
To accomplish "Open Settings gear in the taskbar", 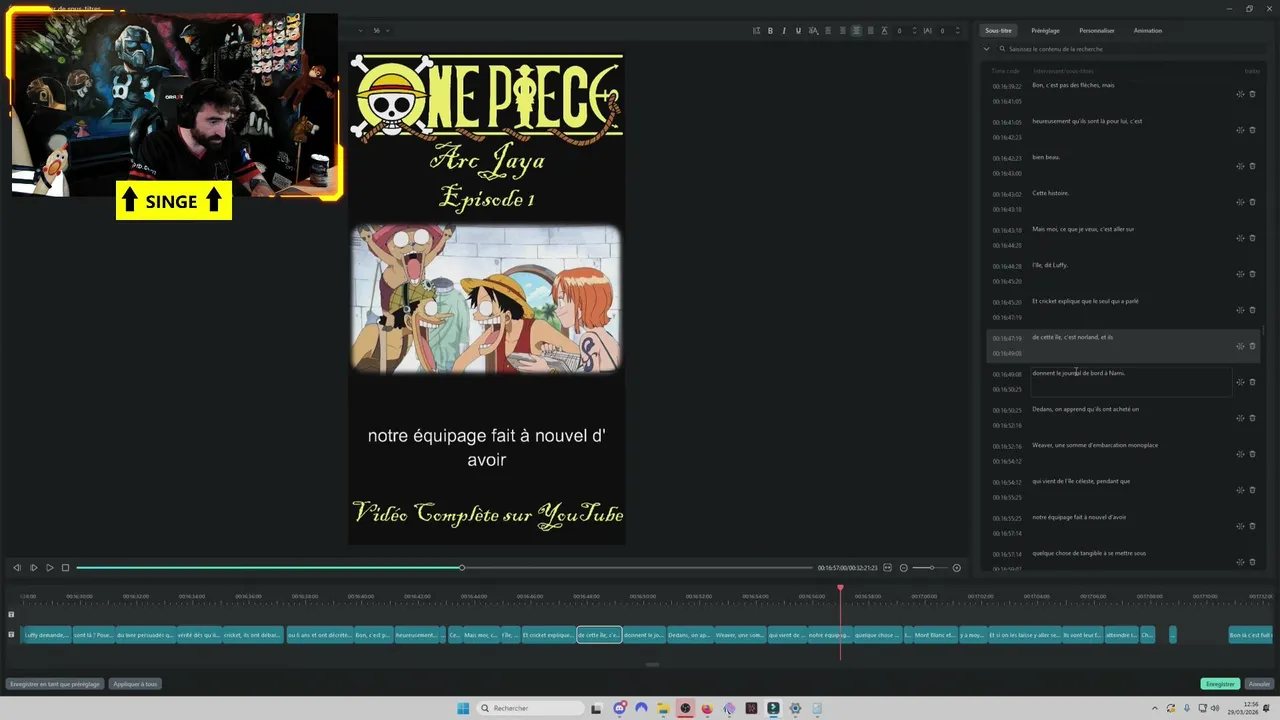I will 795,708.
